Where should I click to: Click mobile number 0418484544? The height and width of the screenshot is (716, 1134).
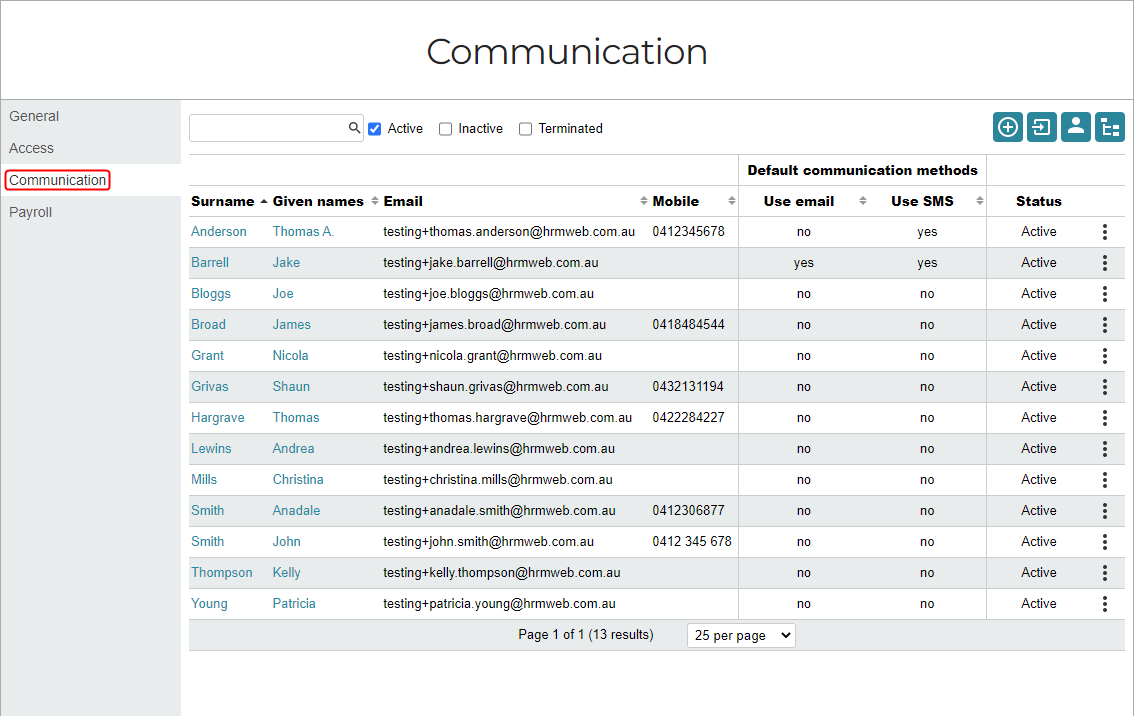point(688,325)
